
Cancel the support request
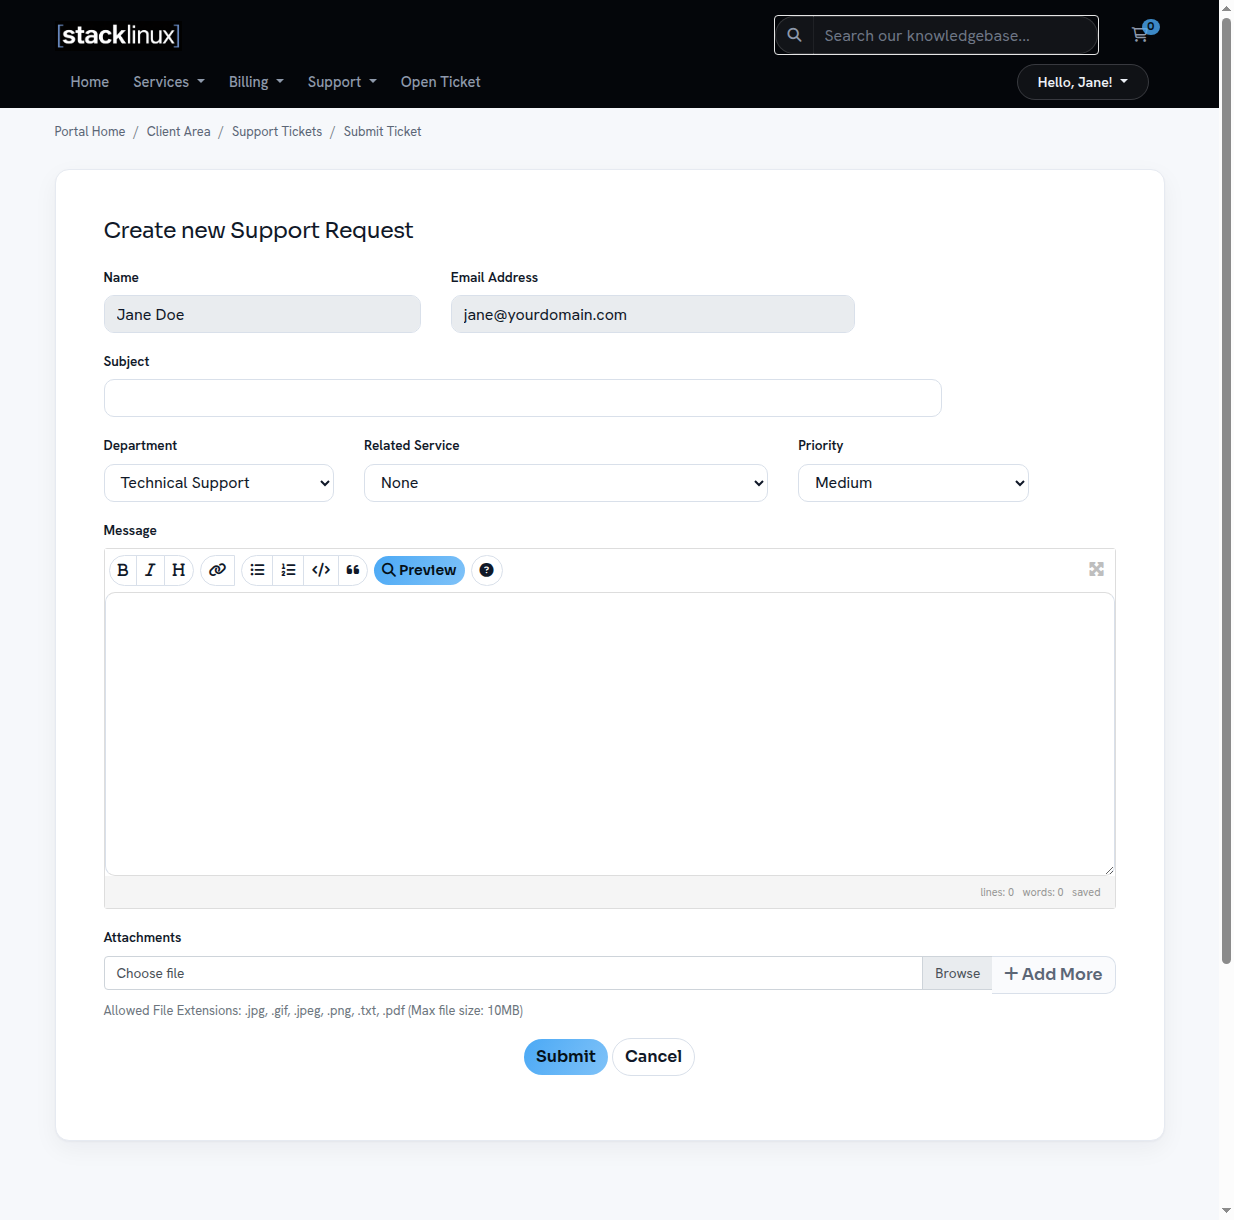click(653, 1057)
